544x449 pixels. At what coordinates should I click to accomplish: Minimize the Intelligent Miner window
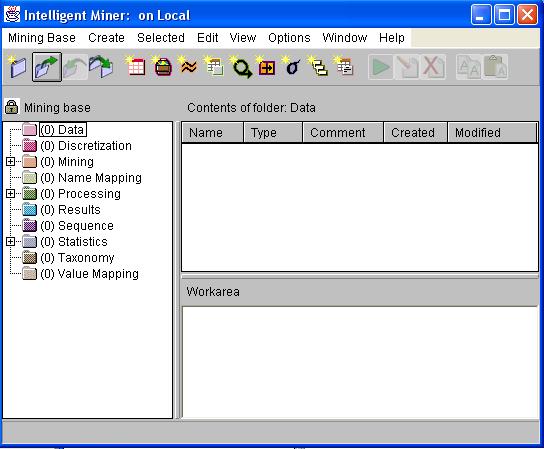pyautogui.click(x=481, y=15)
